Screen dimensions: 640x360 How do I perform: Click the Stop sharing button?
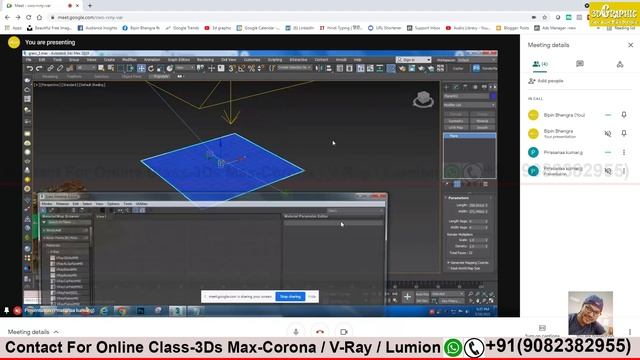click(x=290, y=296)
